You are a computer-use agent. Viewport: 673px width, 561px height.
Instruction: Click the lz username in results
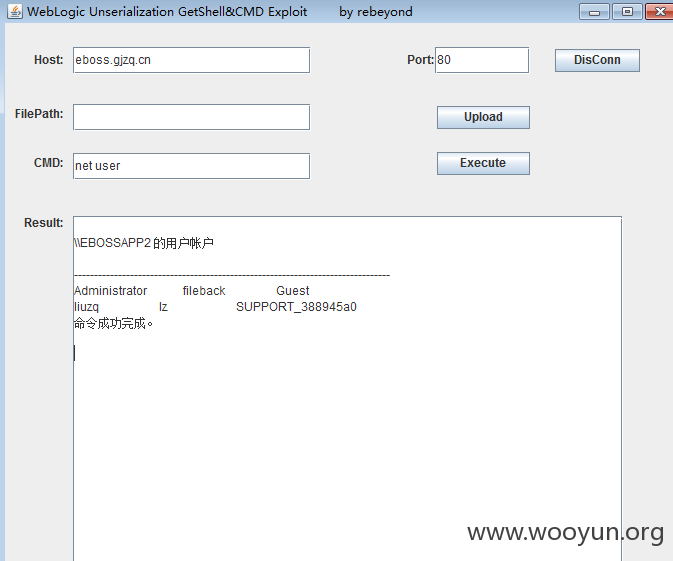tap(163, 307)
